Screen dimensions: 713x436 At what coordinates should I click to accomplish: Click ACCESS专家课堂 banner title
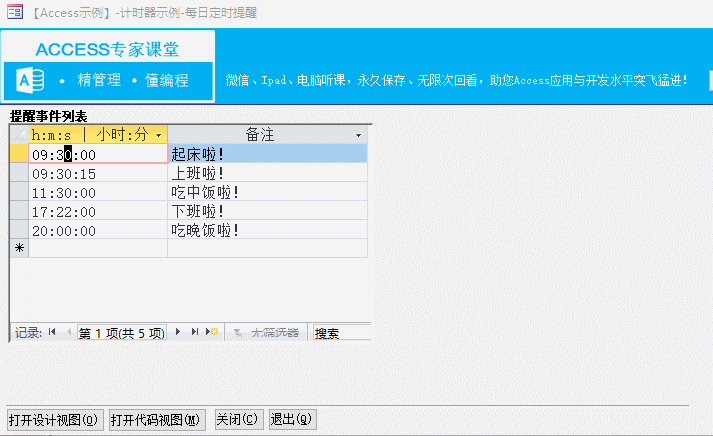point(107,49)
